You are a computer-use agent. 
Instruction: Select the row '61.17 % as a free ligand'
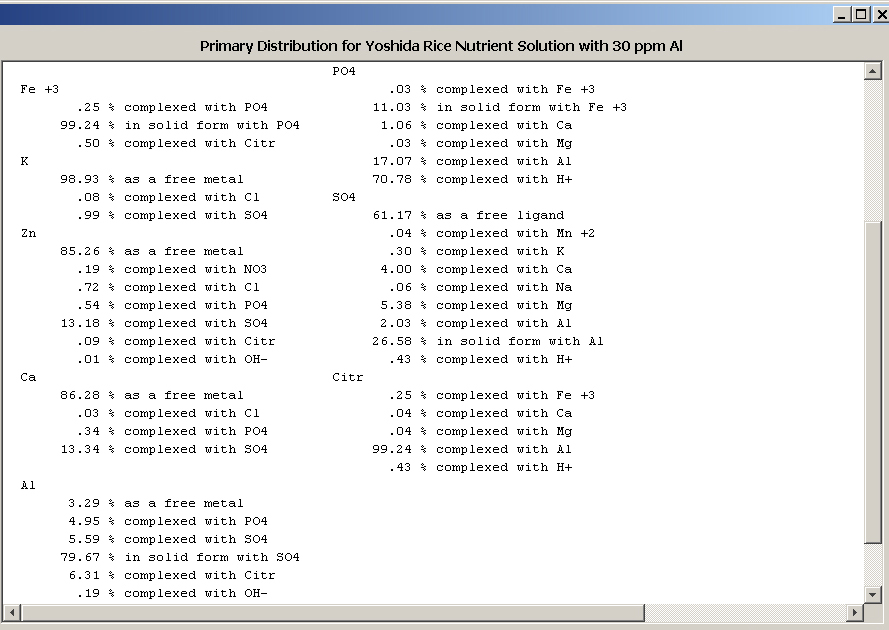click(x=468, y=215)
